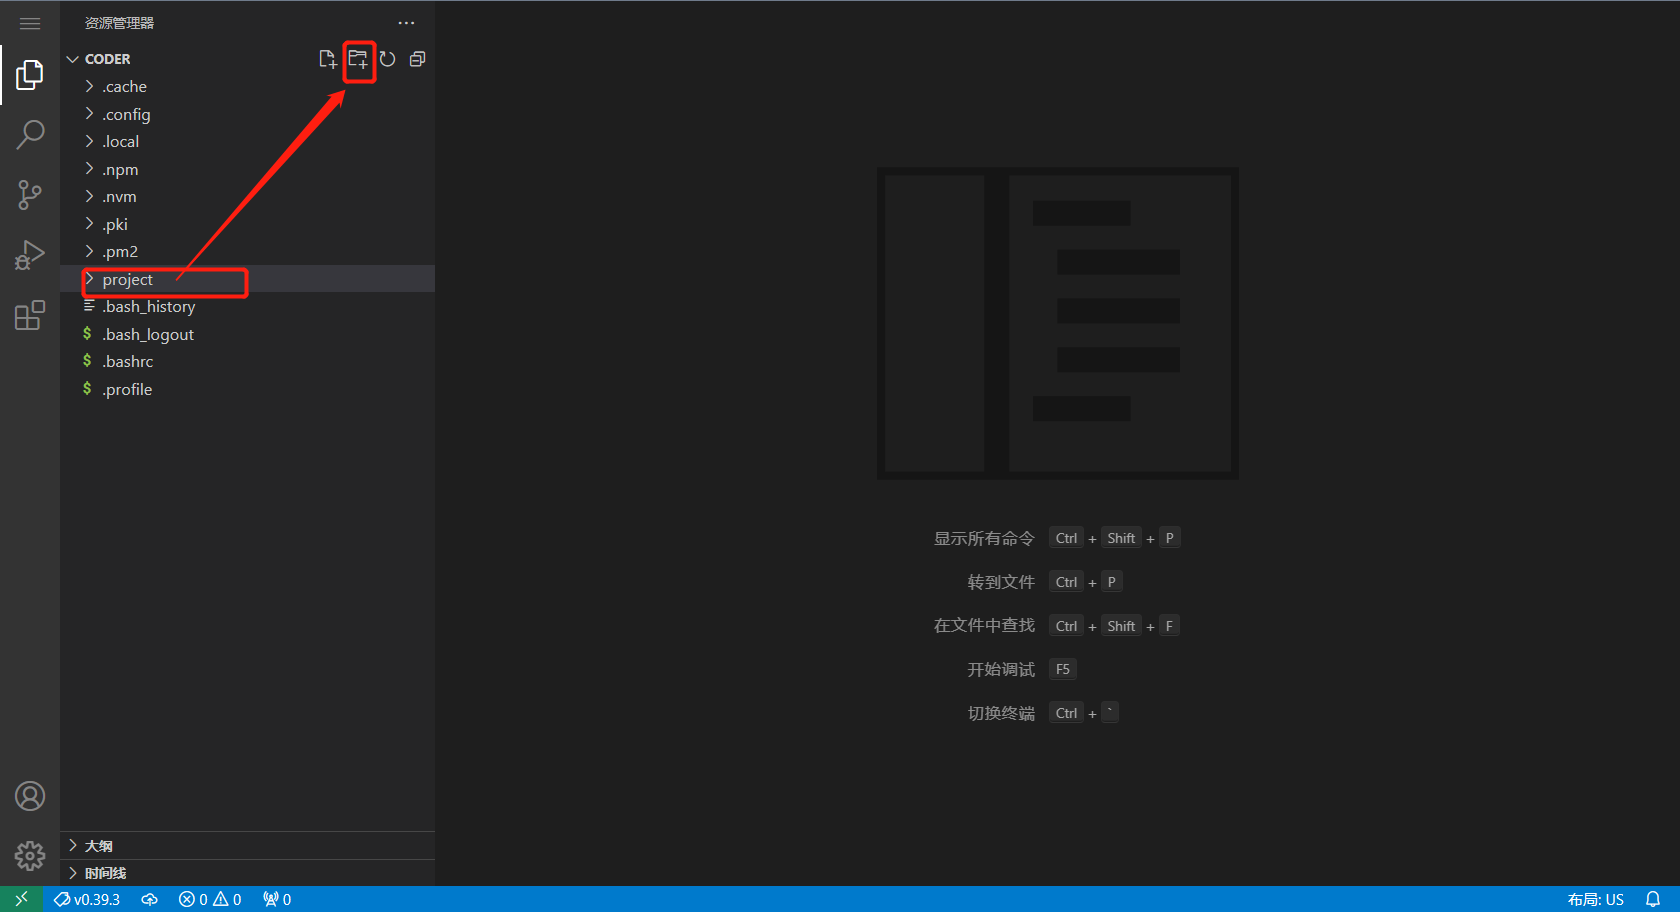Expand the 大纲 outline panel
The image size is (1680, 912).
pyautogui.click(x=98, y=846)
